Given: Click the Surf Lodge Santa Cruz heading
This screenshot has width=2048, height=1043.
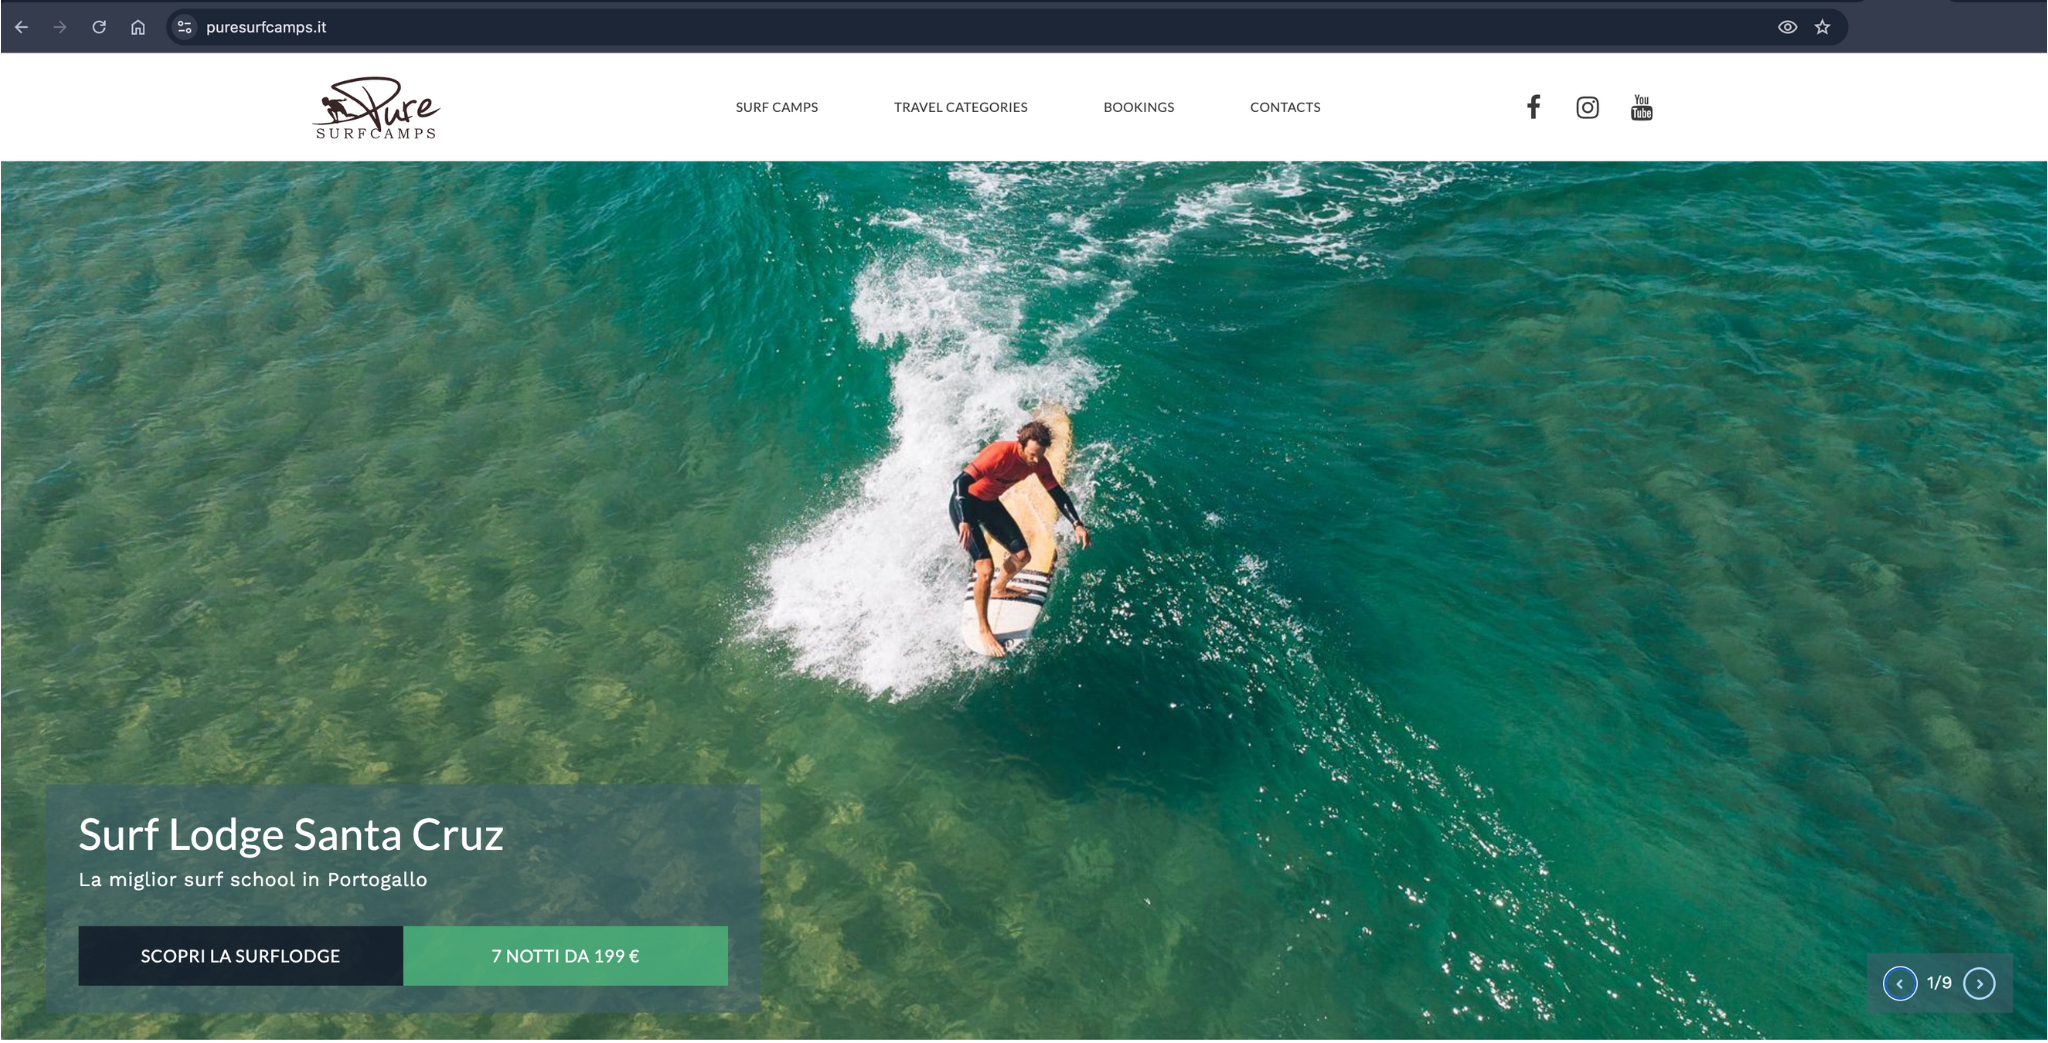Looking at the screenshot, I should point(291,835).
